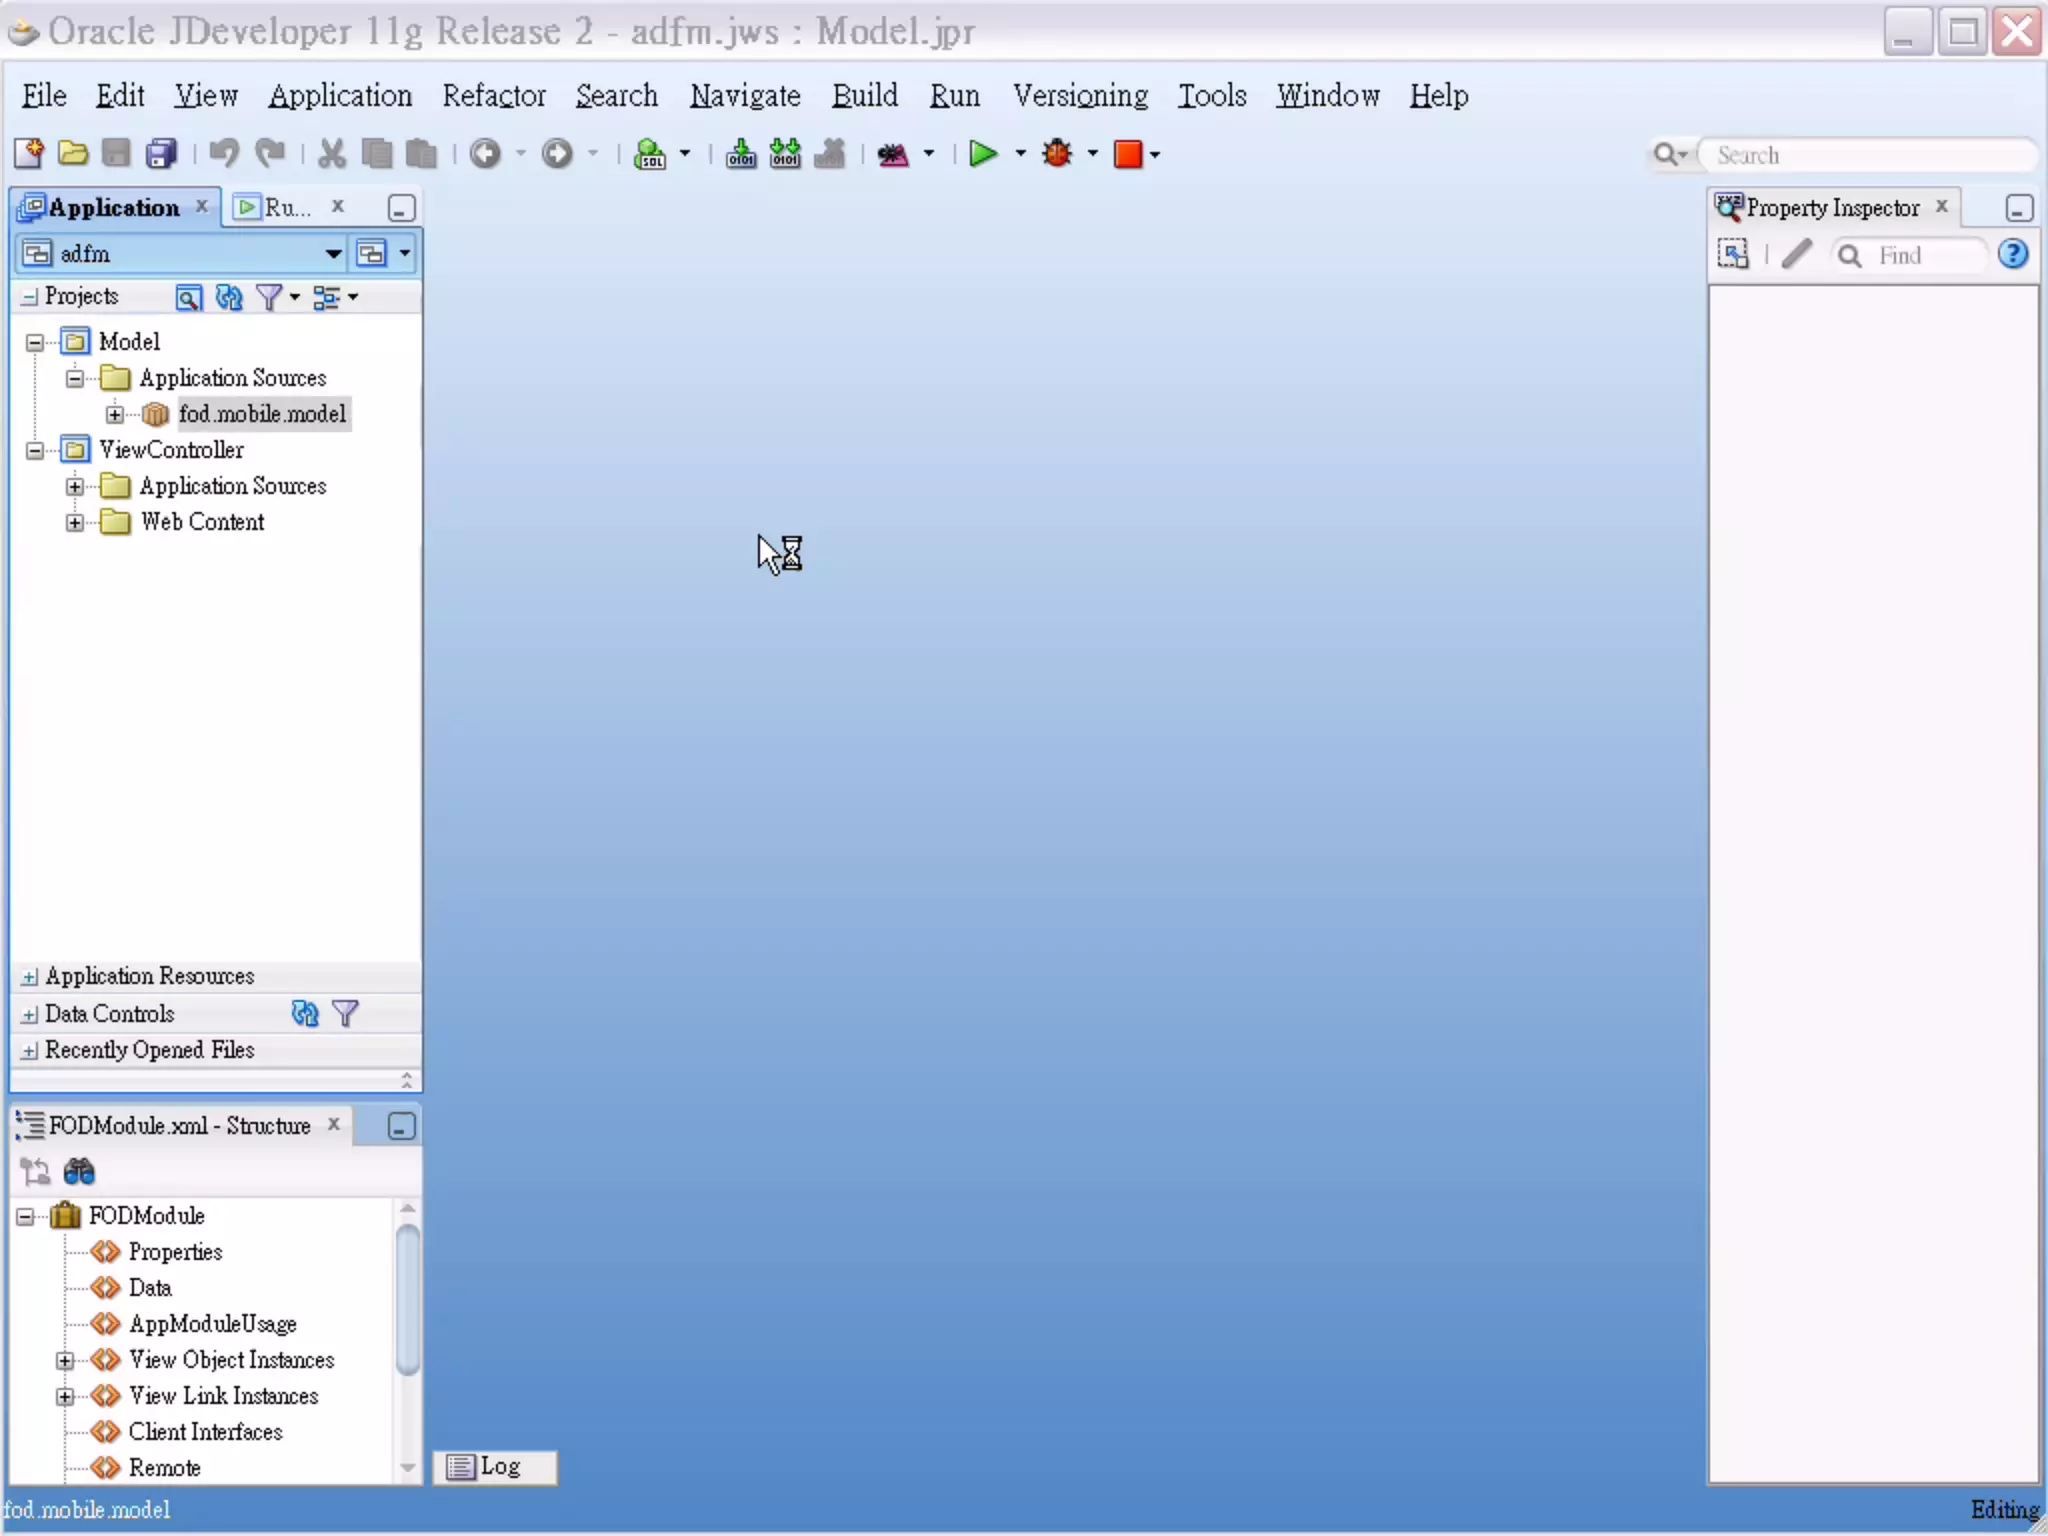The height and width of the screenshot is (1536, 2048).
Task: Collapse the Model project node
Action: pos(35,342)
